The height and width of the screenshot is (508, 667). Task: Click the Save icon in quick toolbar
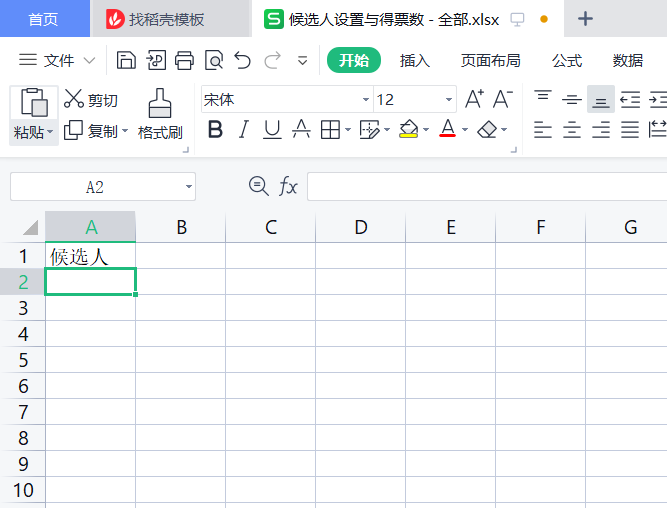[x=126, y=60]
